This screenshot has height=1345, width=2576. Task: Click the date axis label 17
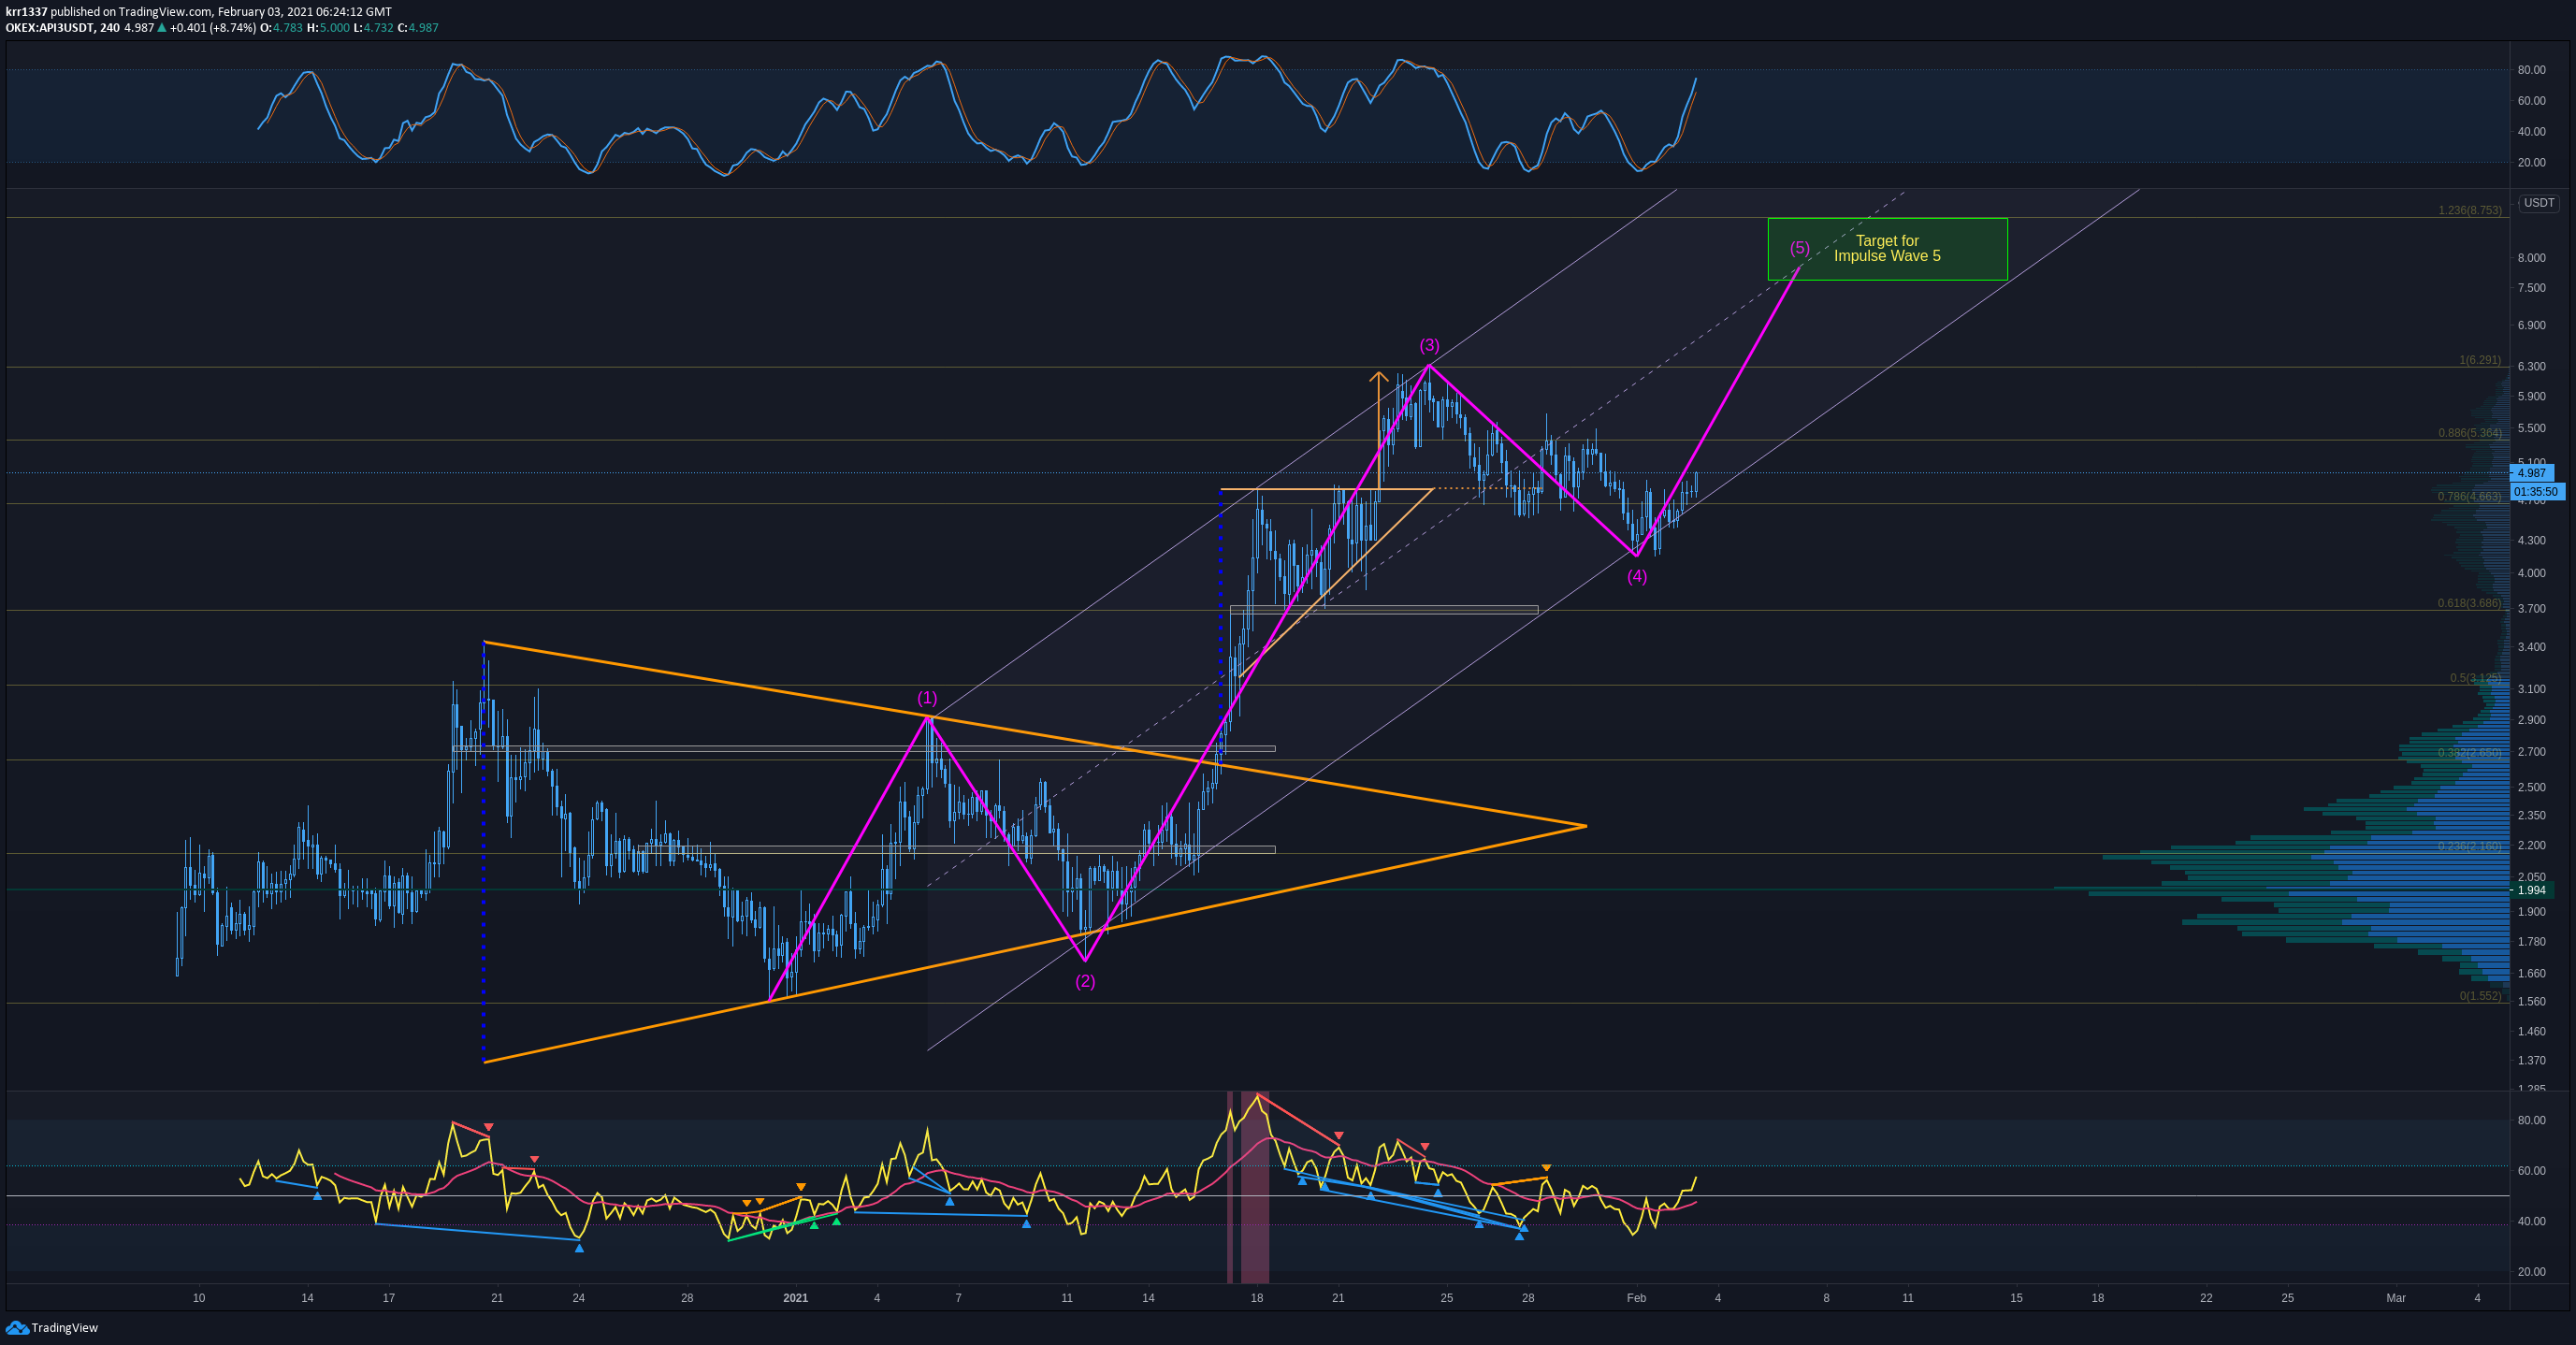[x=388, y=1298]
